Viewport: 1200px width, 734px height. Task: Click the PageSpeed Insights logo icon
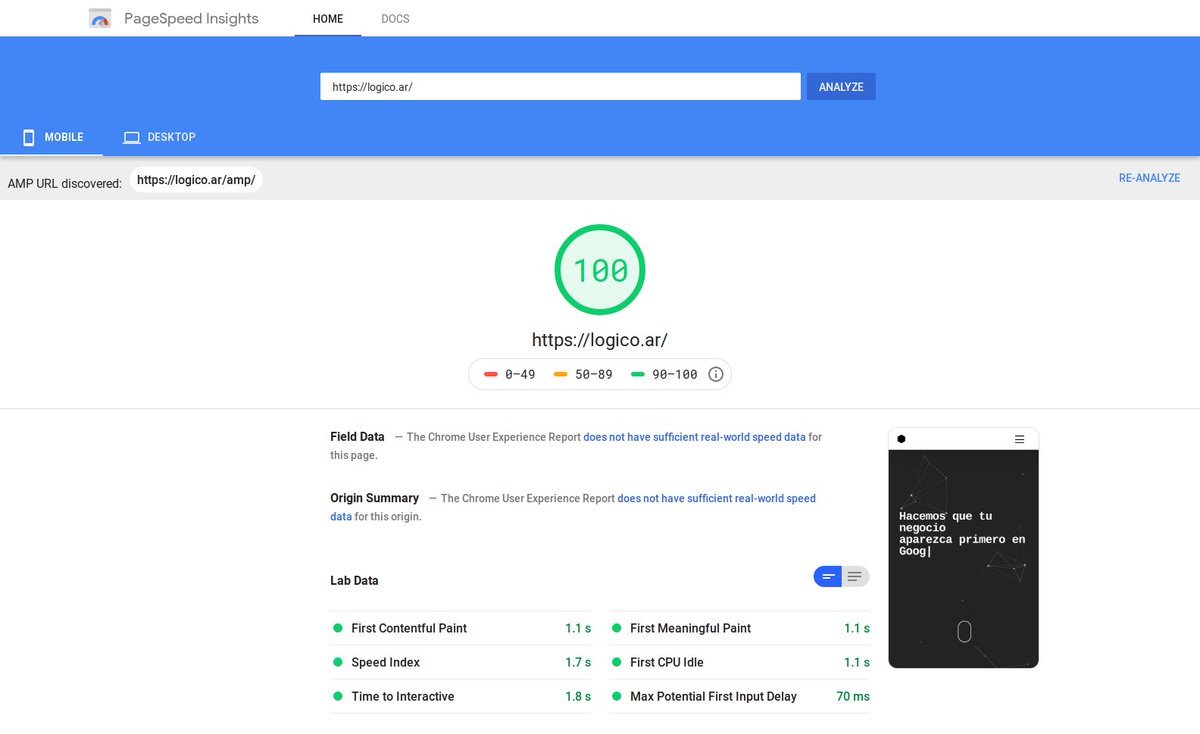click(100, 18)
